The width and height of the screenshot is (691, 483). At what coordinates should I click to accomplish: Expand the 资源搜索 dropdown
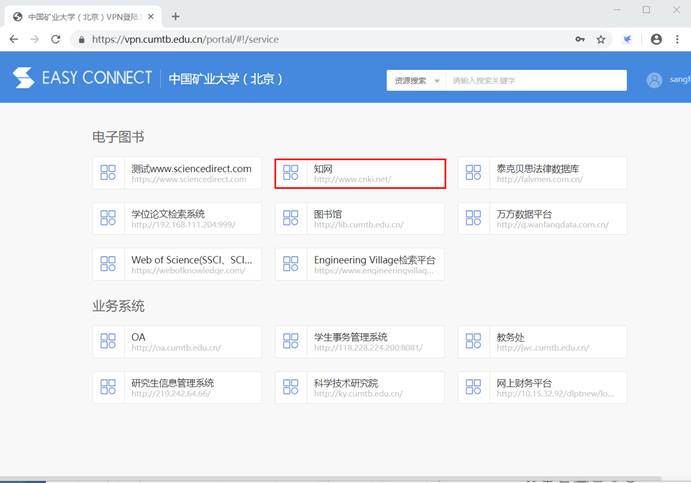[x=416, y=80]
